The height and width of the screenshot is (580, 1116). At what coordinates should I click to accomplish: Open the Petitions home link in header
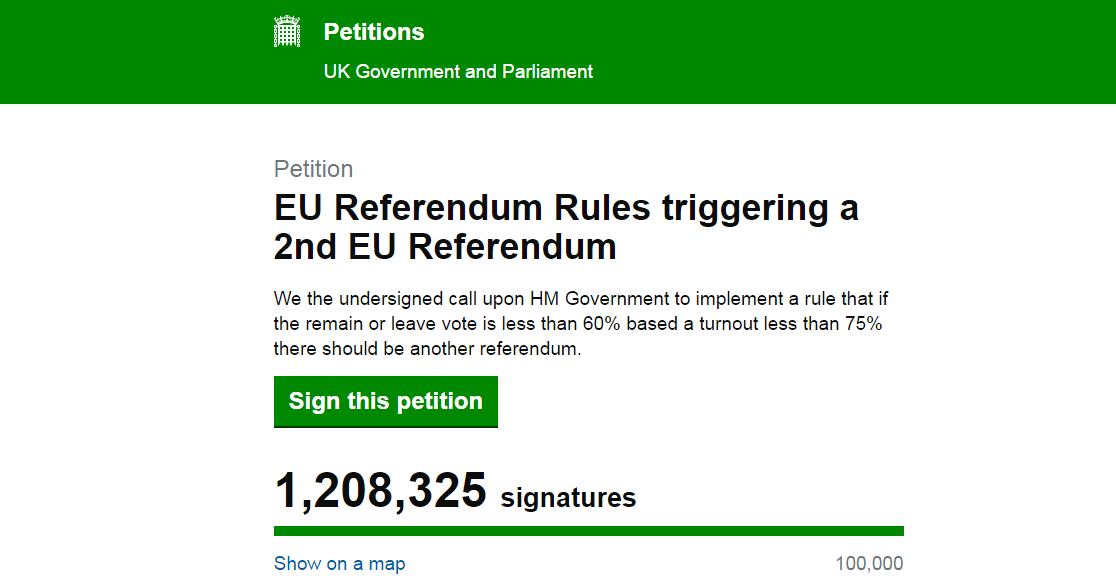(374, 32)
